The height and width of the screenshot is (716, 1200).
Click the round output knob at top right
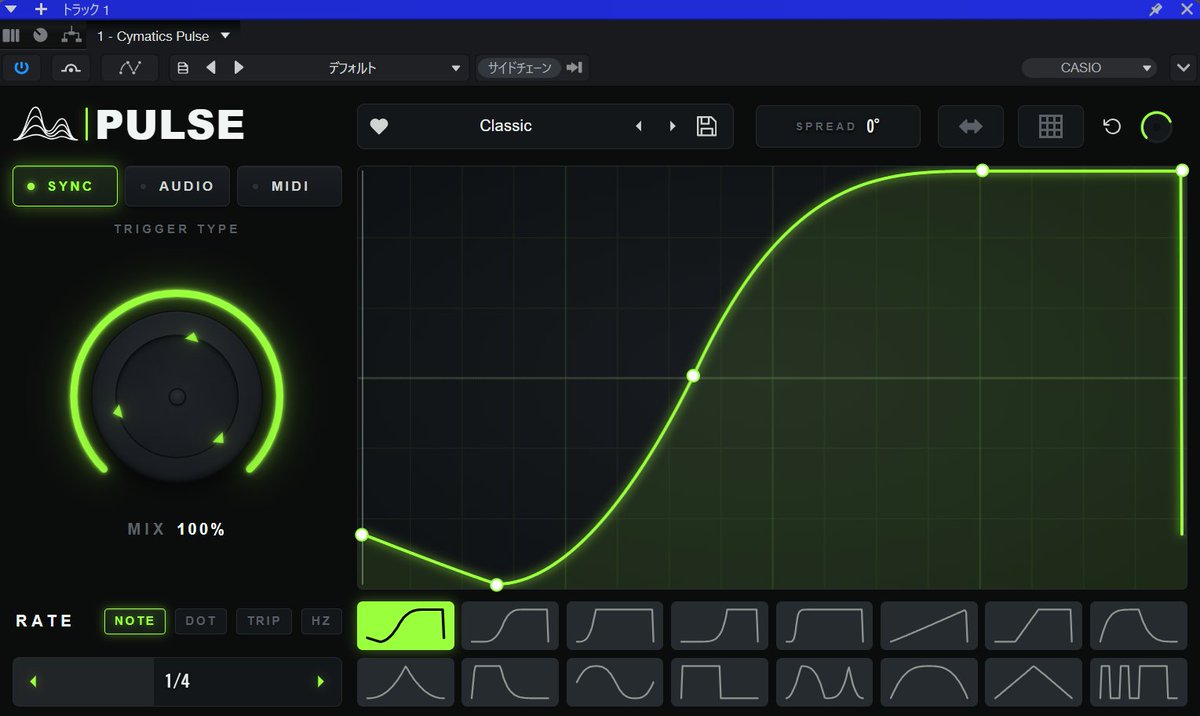pos(1157,127)
